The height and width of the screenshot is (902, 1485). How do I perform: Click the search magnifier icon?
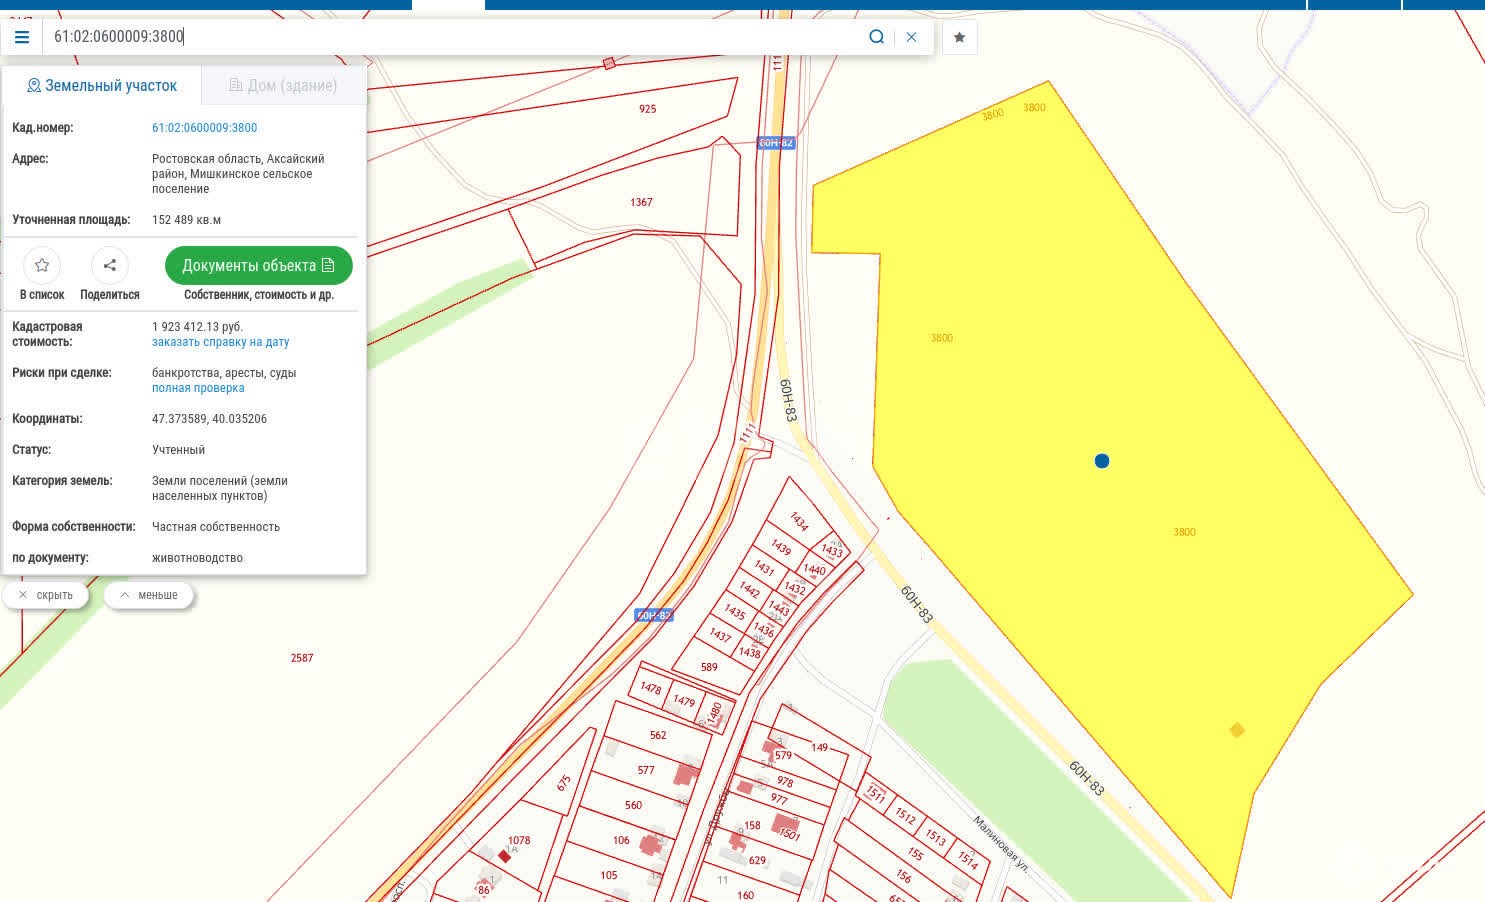(876, 37)
